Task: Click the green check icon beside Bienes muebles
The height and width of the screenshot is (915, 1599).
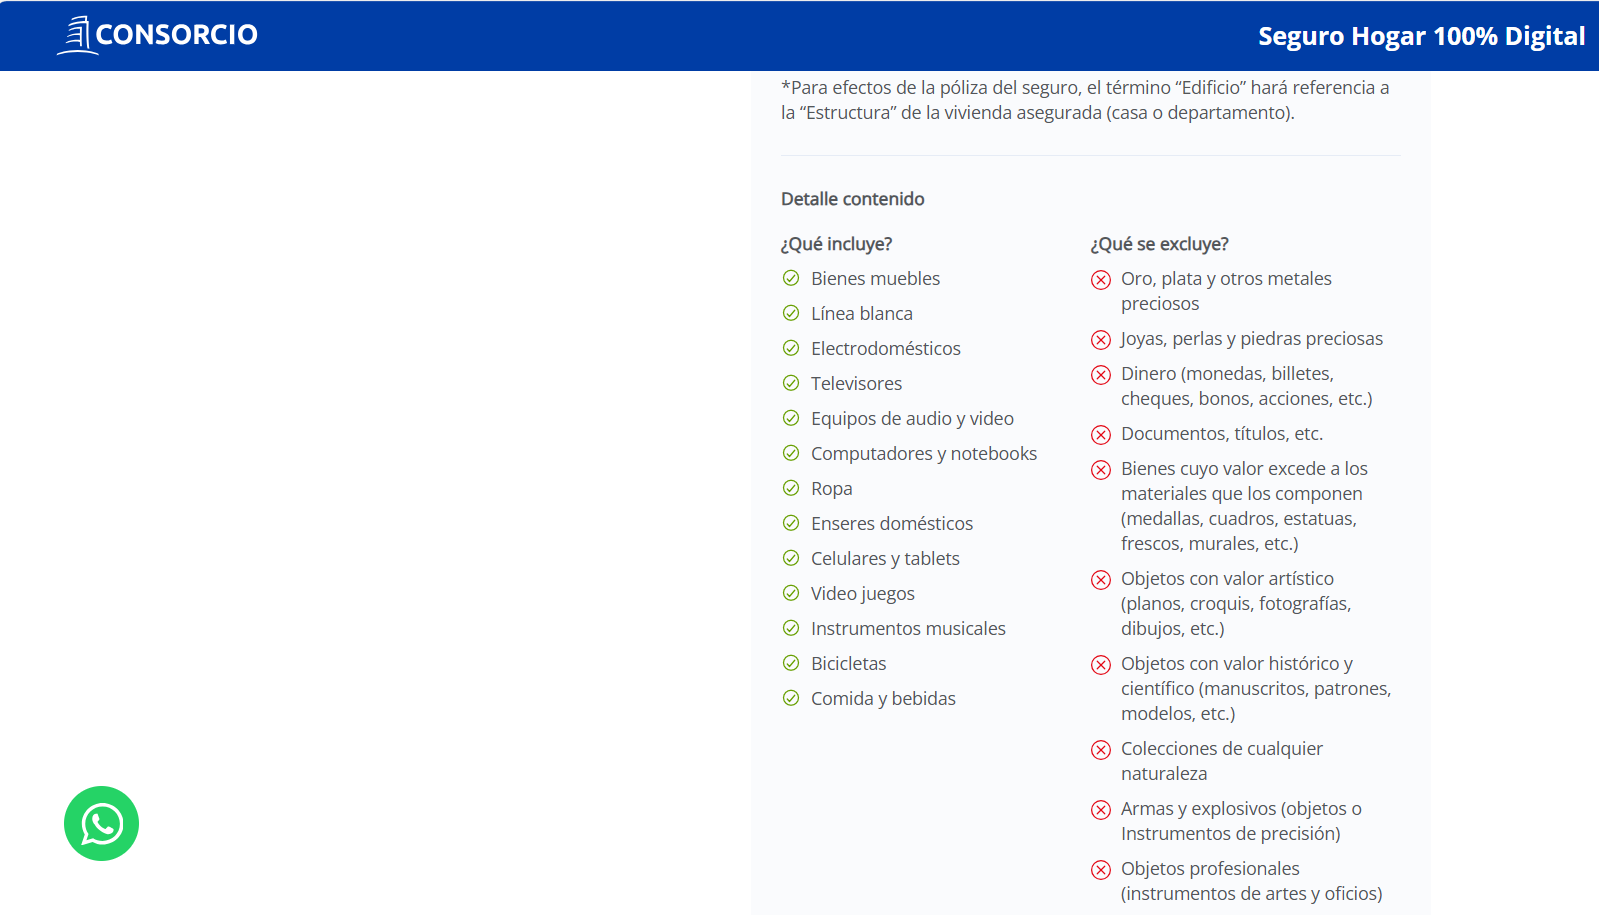Action: (791, 278)
